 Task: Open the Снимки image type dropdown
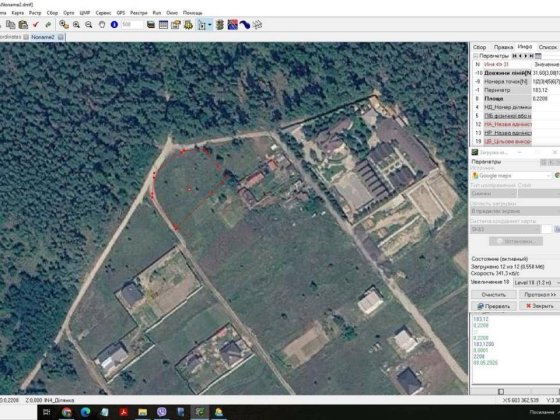[494, 193]
